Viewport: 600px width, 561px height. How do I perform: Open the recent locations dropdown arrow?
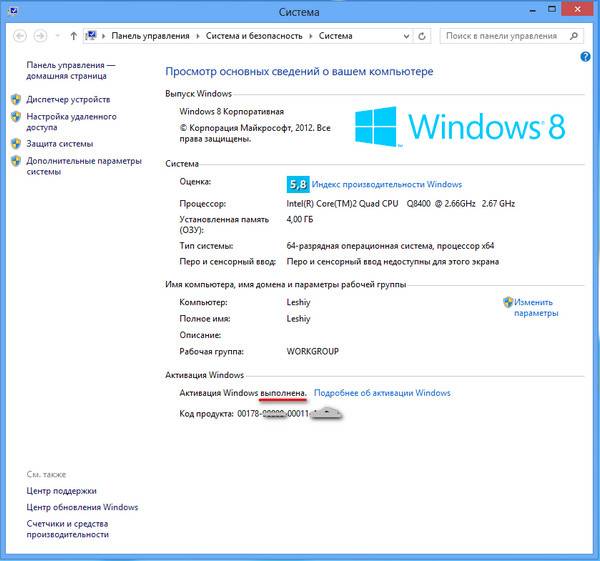(58, 36)
